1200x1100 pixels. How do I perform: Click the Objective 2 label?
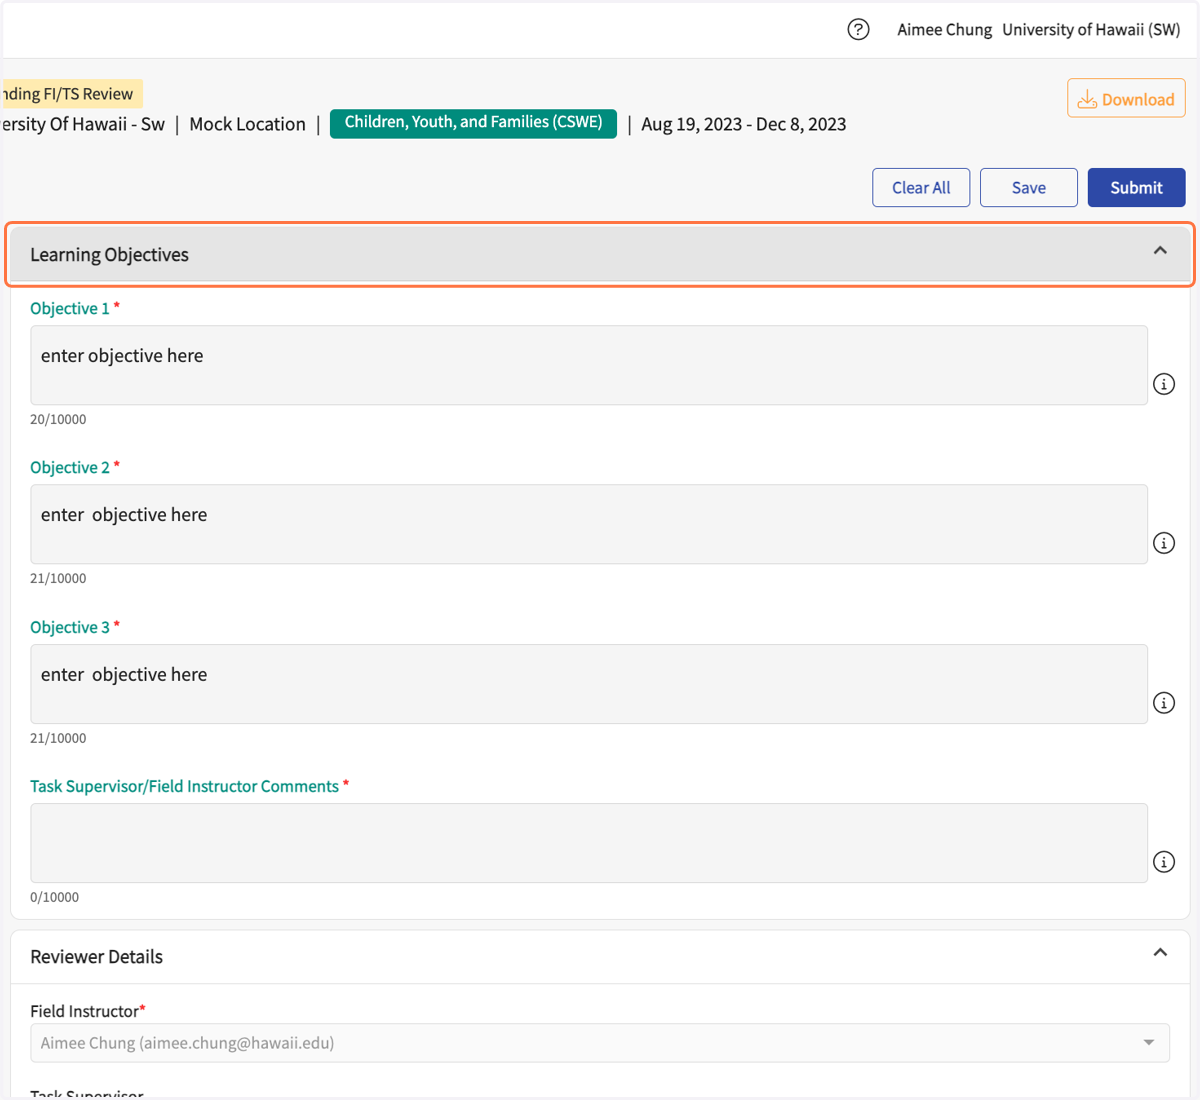point(70,468)
